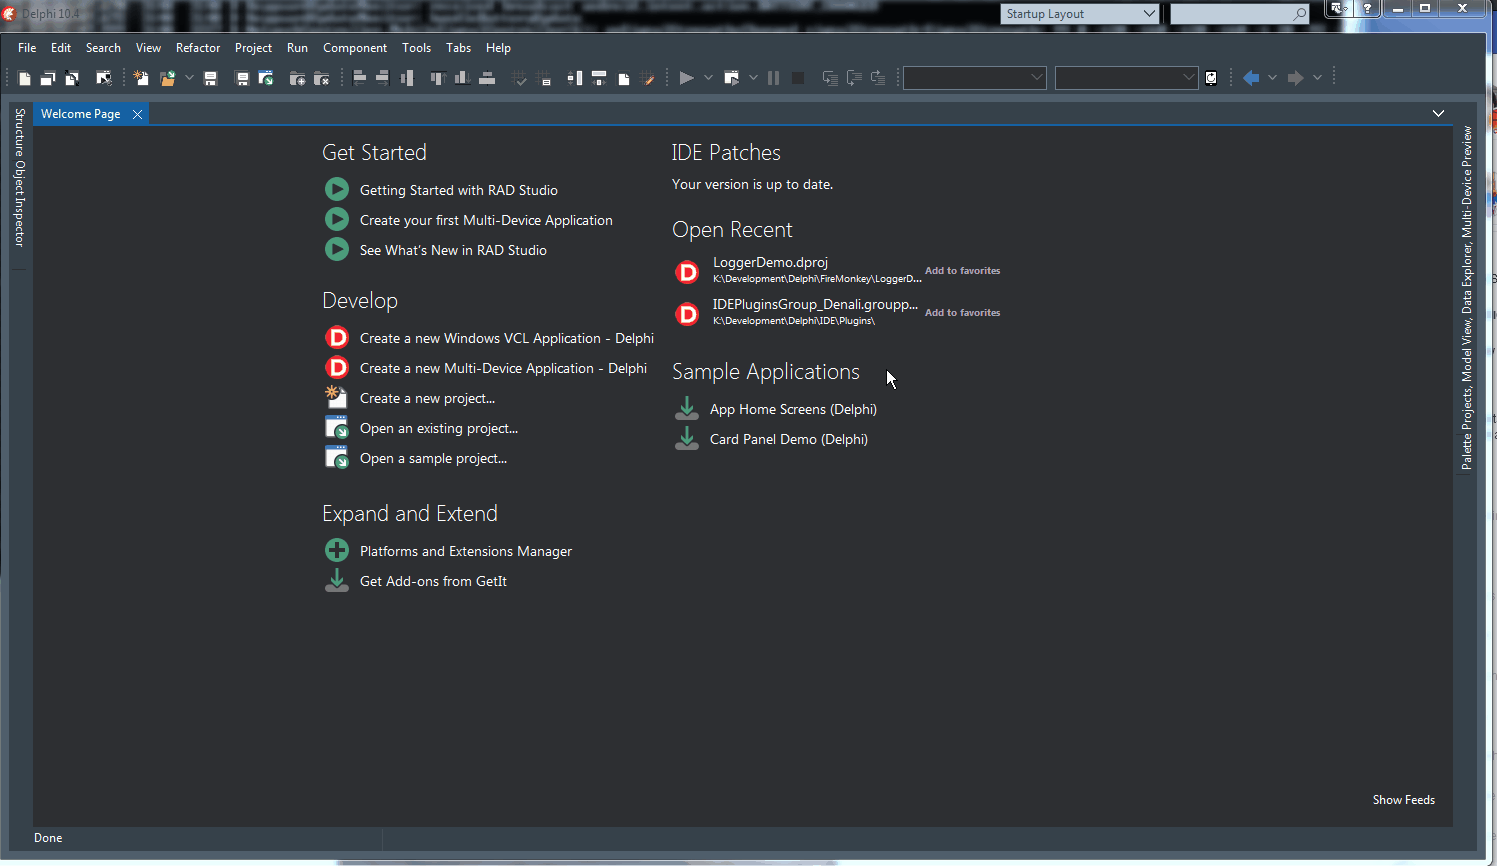Open the Forward arrow history dropdown

click(x=1317, y=78)
